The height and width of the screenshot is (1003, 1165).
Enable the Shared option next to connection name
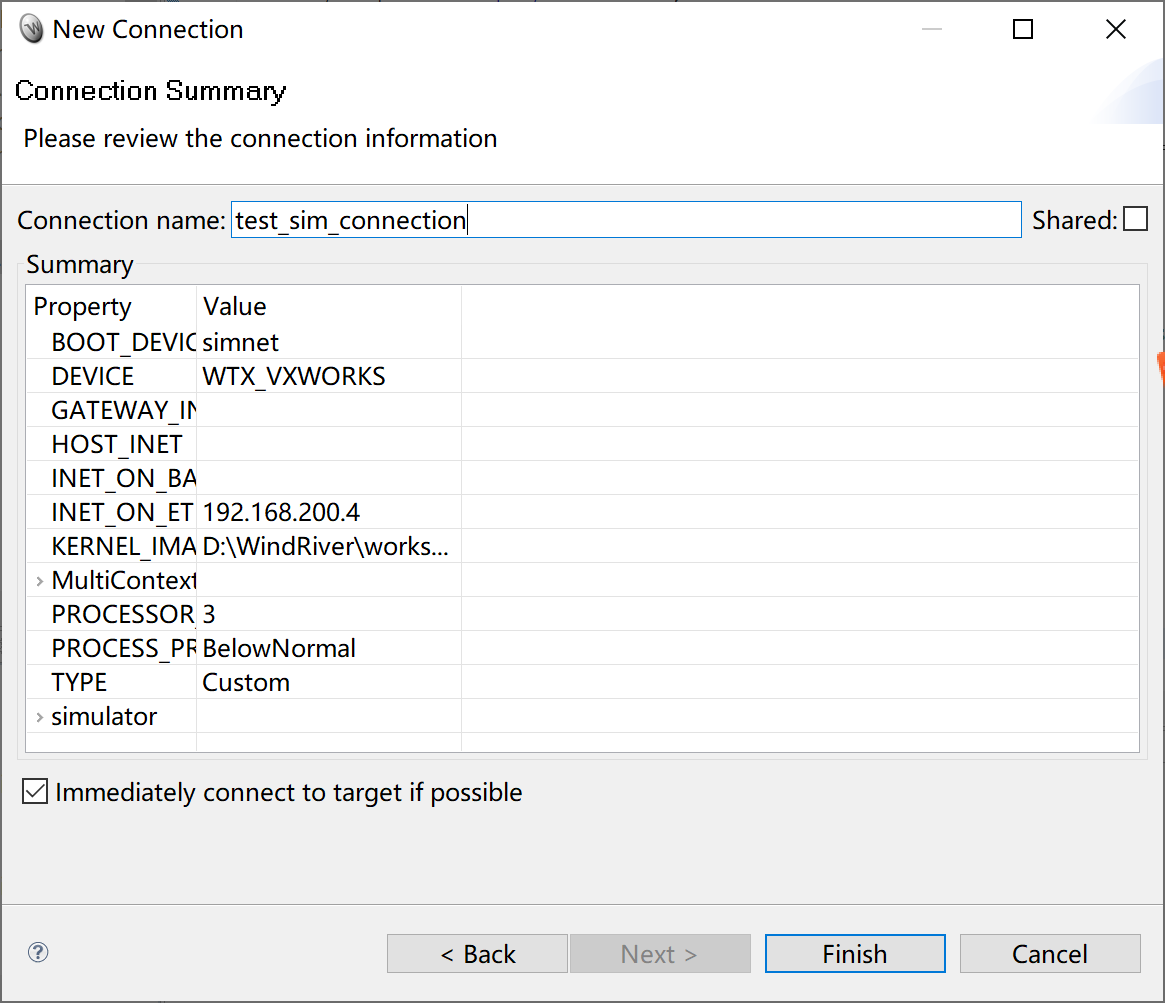click(1136, 218)
